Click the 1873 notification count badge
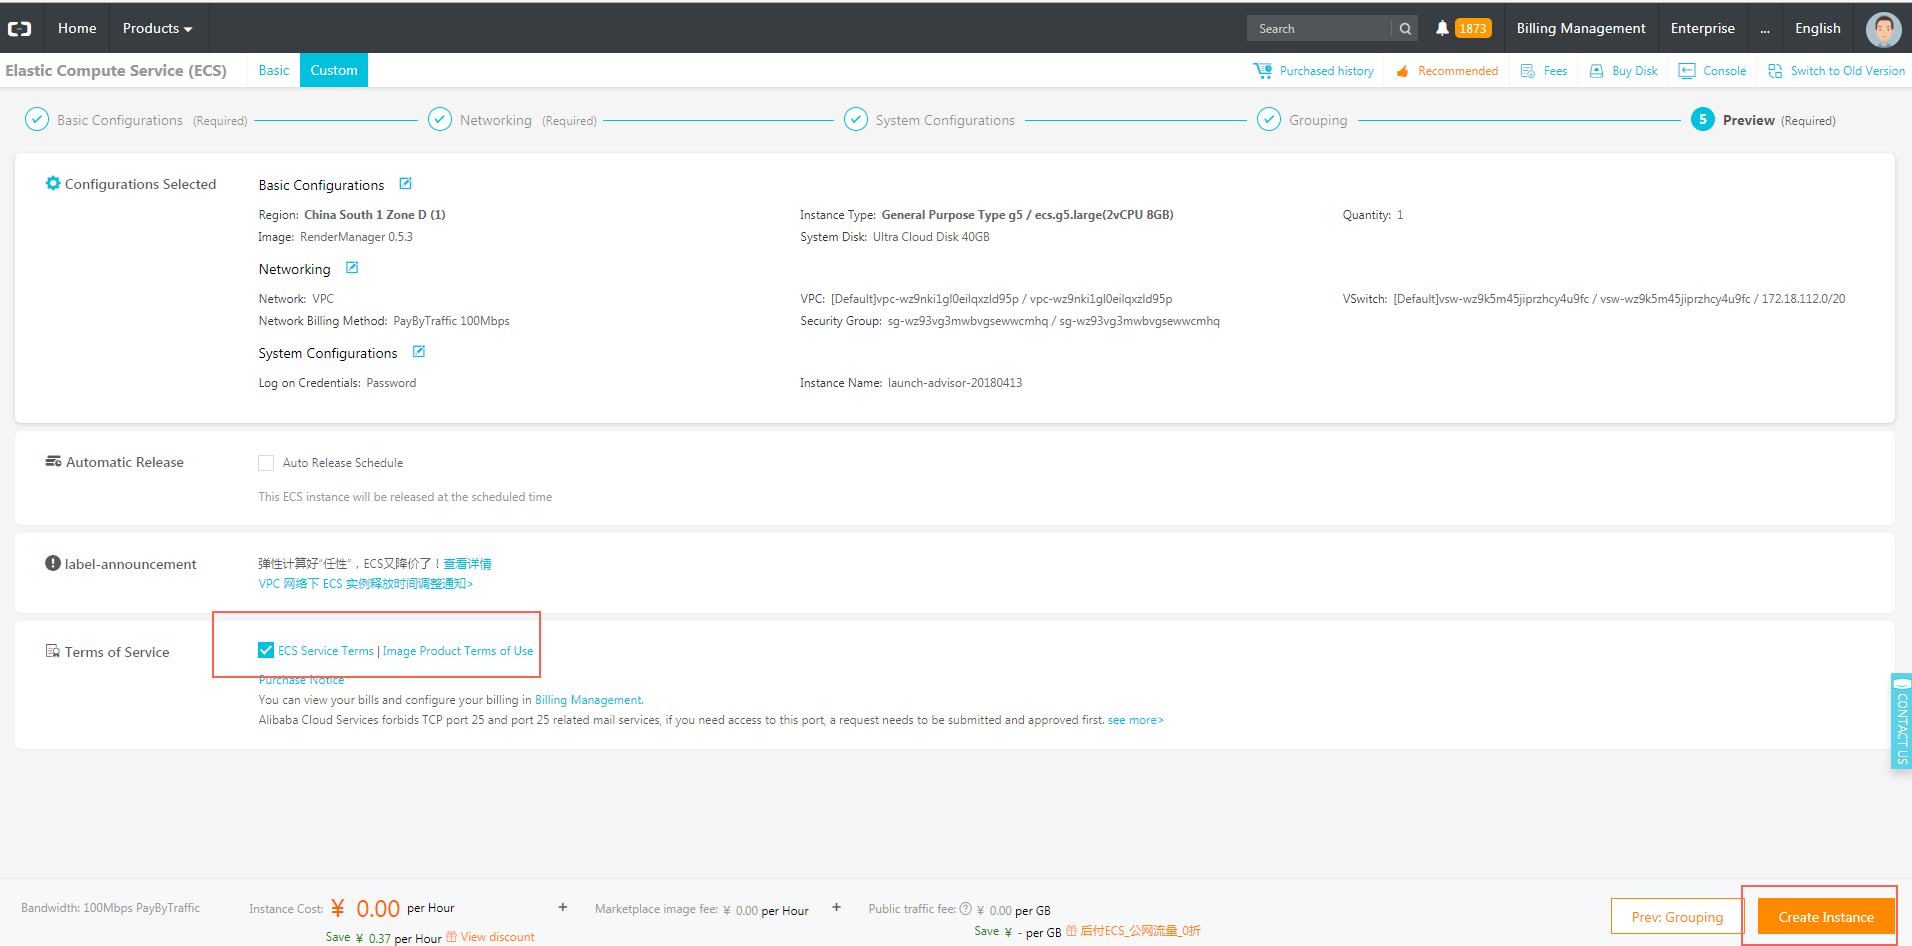The width and height of the screenshot is (1912, 946). click(1472, 28)
